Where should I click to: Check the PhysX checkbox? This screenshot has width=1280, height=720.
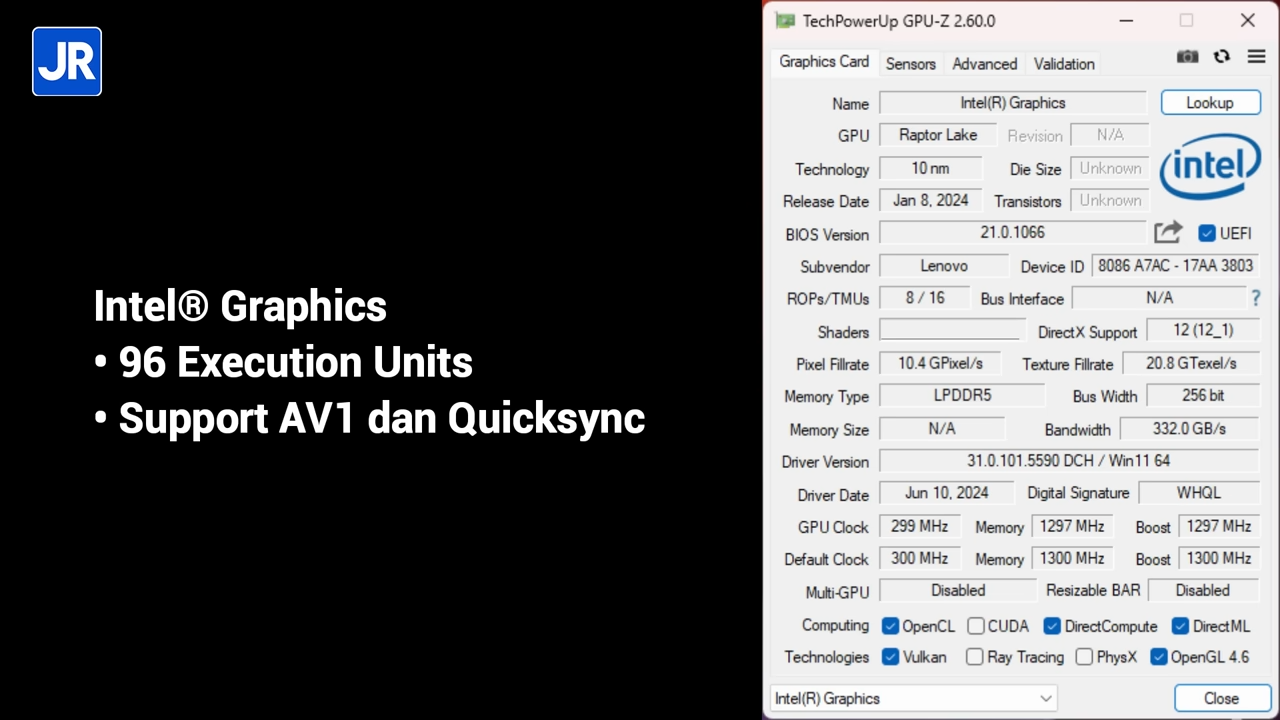(x=1084, y=657)
